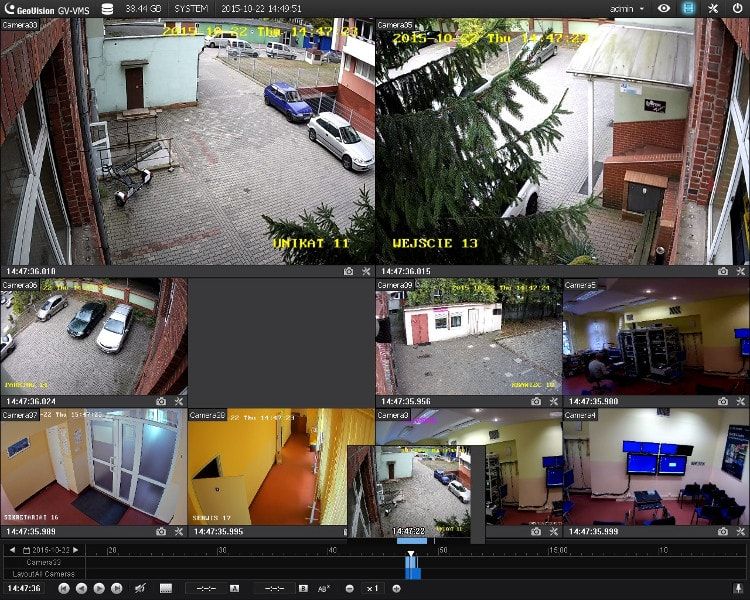Take snapshot of Camera5 tile
The height and width of the screenshot is (600, 750).
723,401
